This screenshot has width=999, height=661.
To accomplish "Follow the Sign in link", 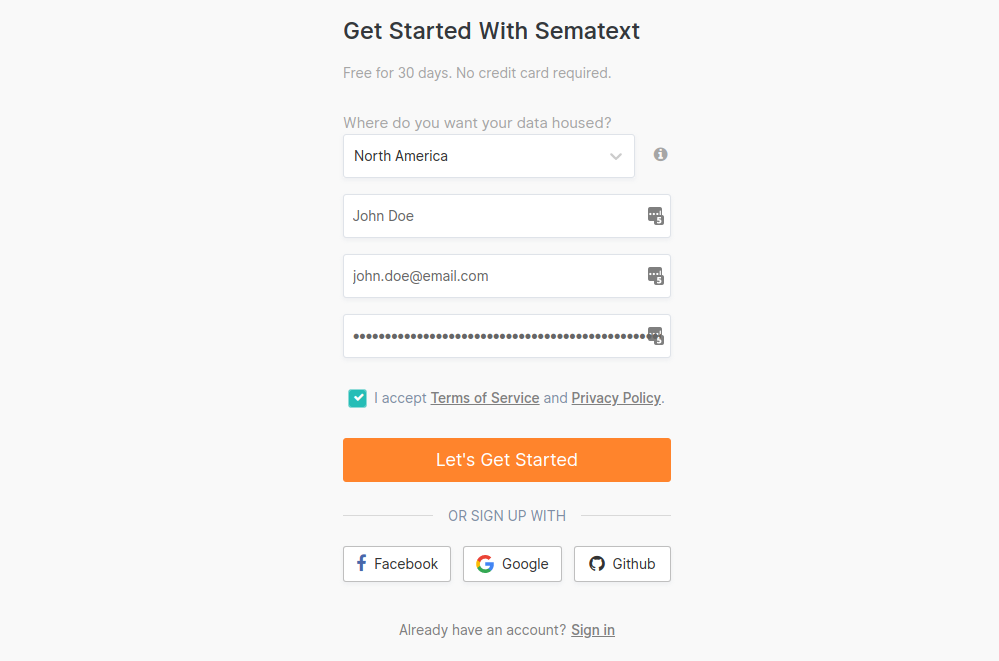I will [x=593, y=630].
